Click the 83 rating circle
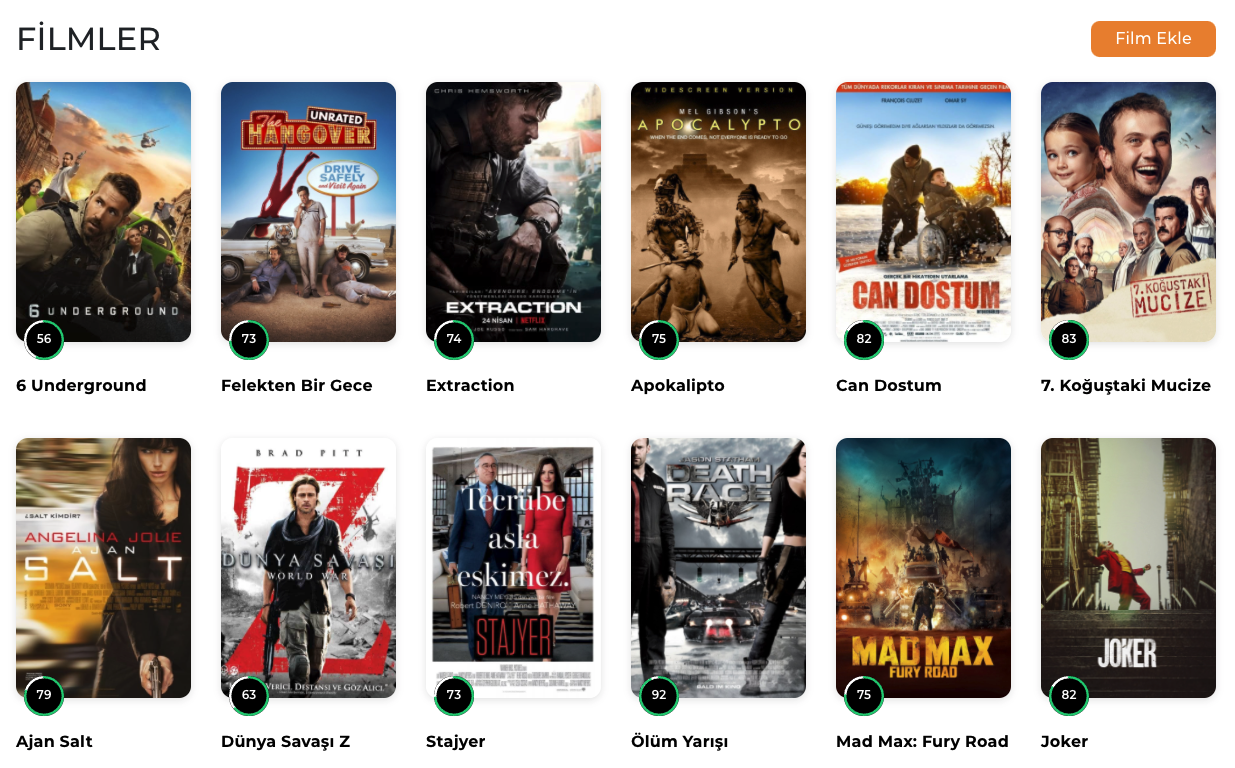Viewport: 1235px width, 768px height. tap(1069, 339)
